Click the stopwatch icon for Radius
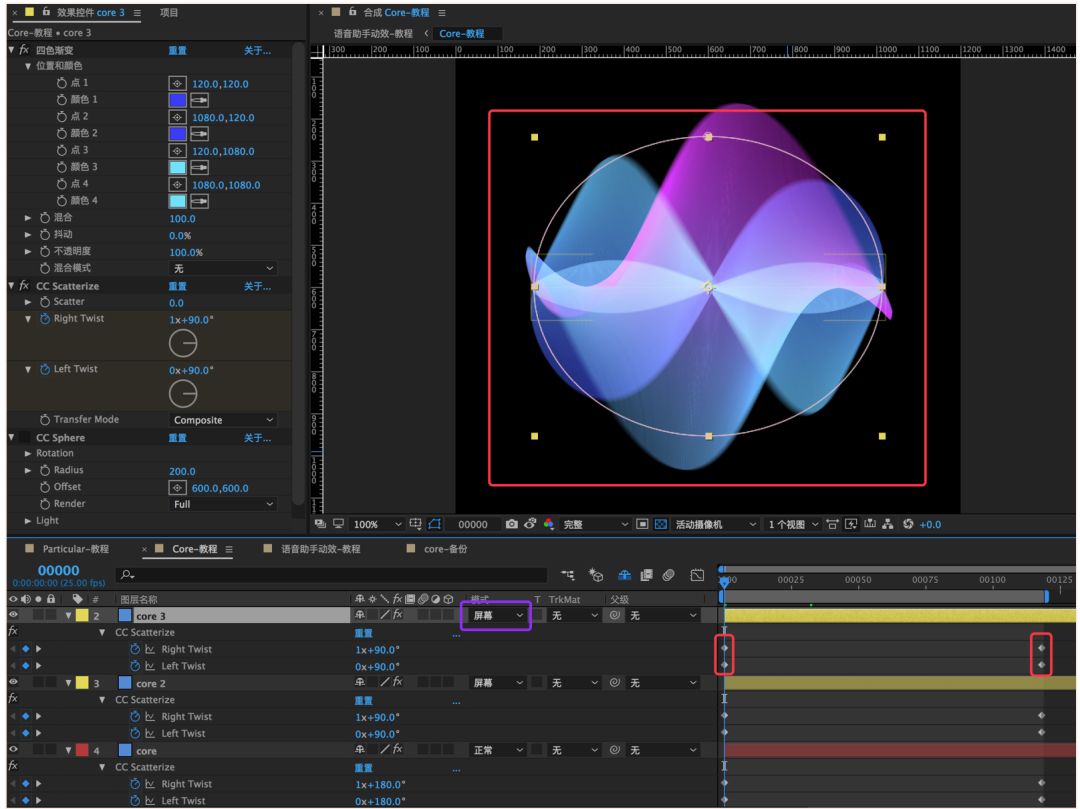 [45, 470]
